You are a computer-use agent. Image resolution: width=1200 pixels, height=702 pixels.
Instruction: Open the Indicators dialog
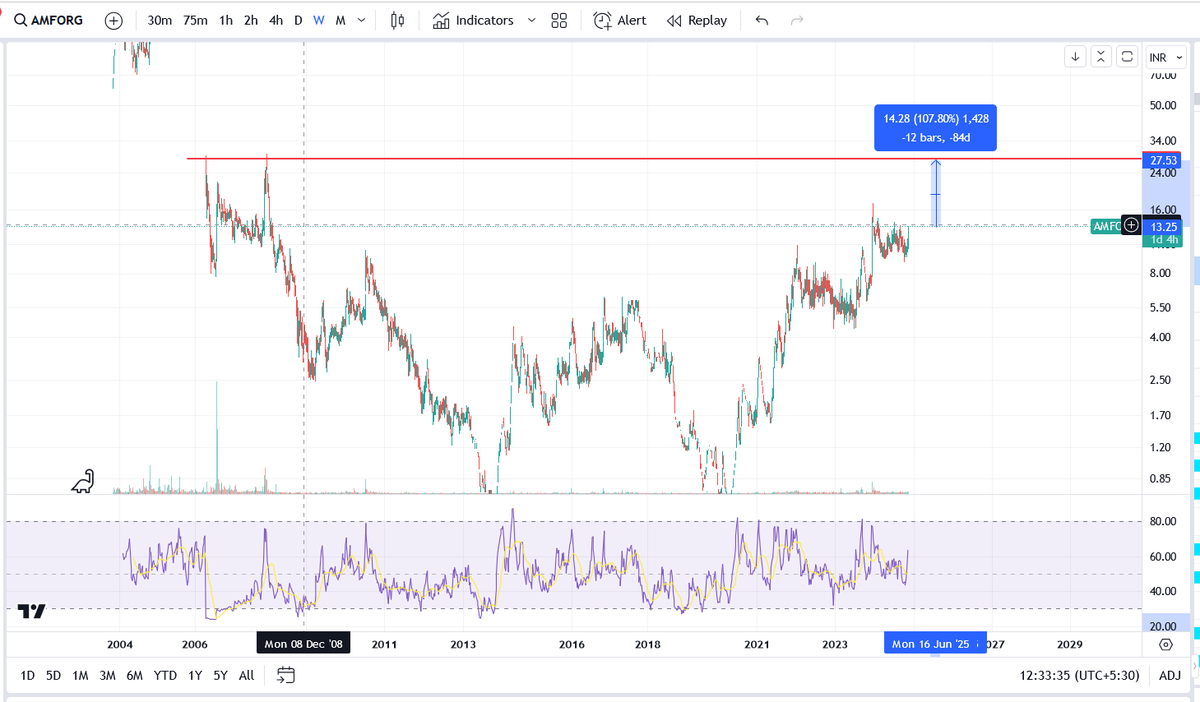coord(473,20)
